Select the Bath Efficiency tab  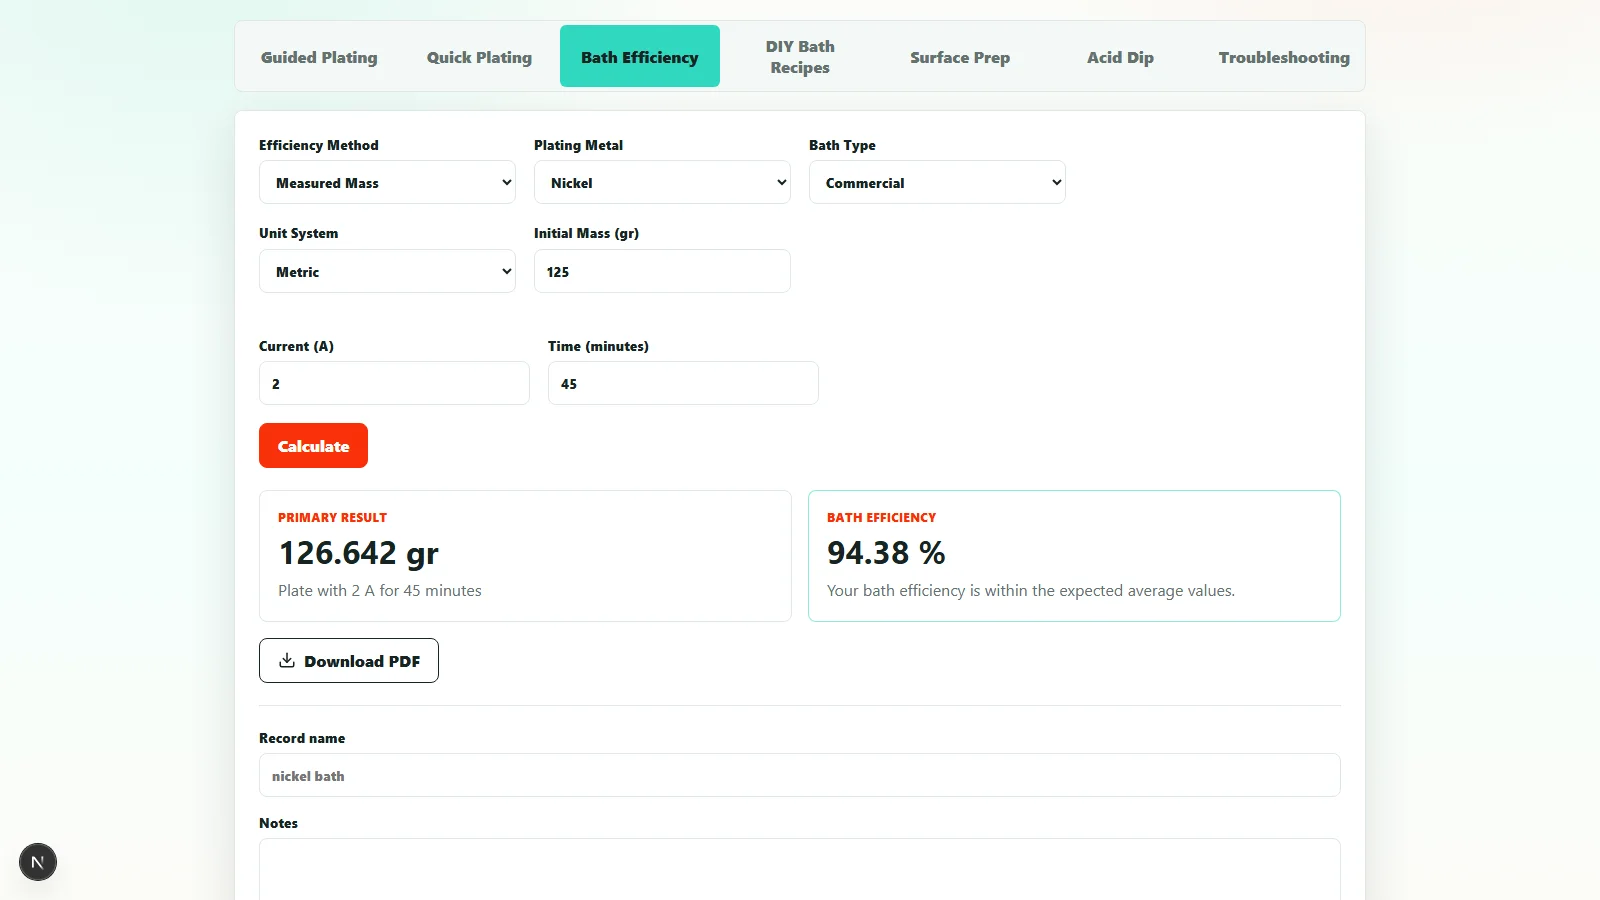click(640, 57)
